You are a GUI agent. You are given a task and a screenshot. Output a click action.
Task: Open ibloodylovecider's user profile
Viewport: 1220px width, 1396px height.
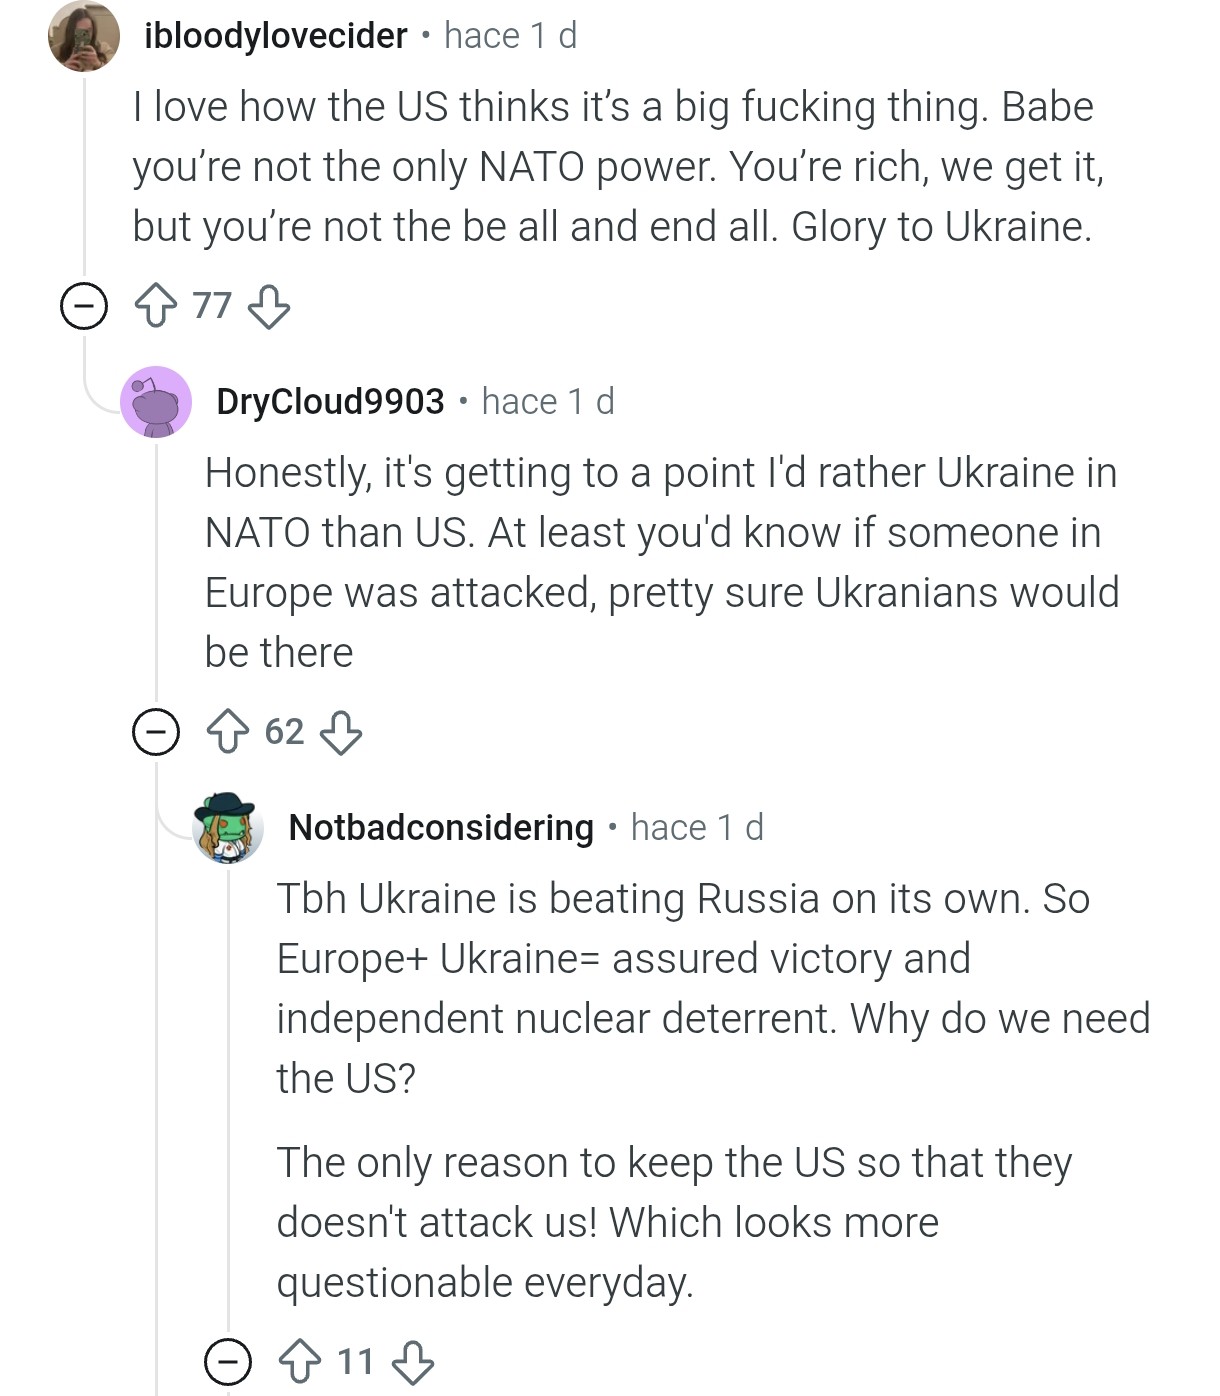coord(276,36)
